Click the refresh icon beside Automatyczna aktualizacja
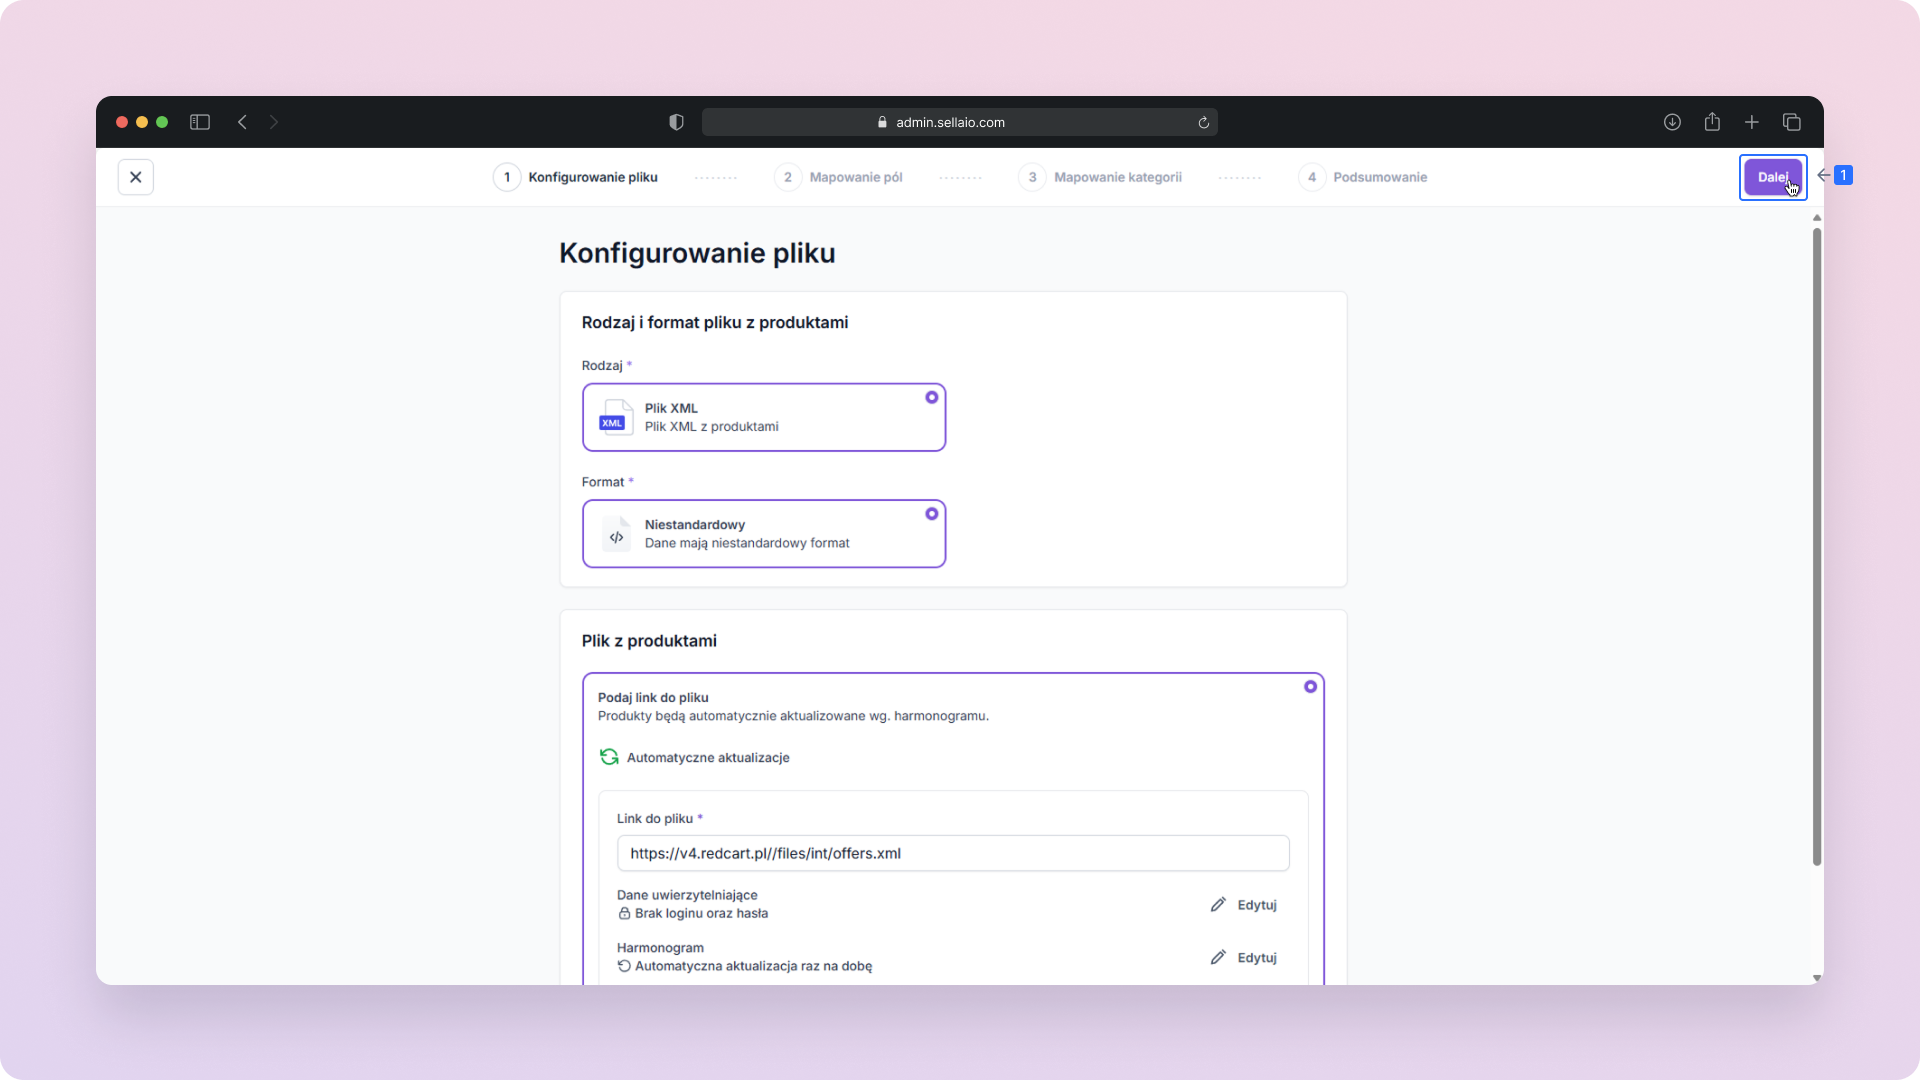Image resolution: width=1920 pixels, height=1080 pixels. 624,966
